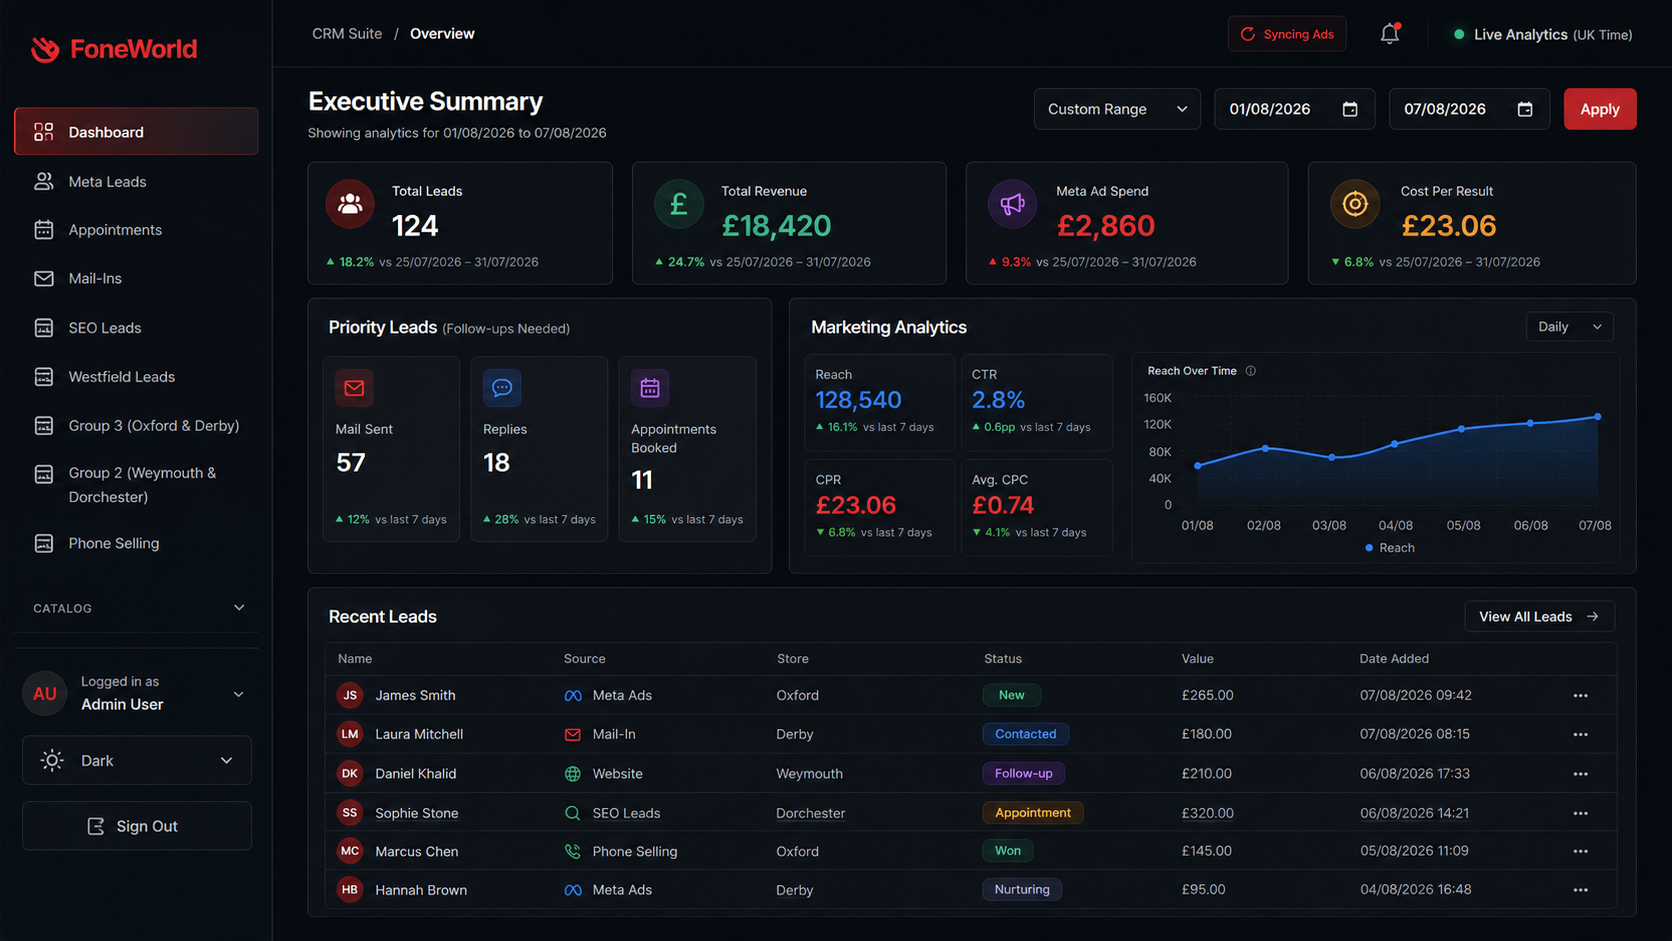Click the Live Analytics status indicator
The image size is (1672, 941).
click(1543, 35)
